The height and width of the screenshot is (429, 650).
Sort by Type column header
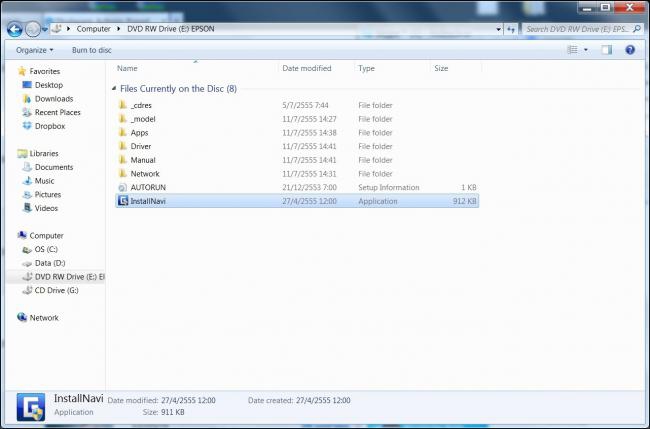click(x=366, y=68)
